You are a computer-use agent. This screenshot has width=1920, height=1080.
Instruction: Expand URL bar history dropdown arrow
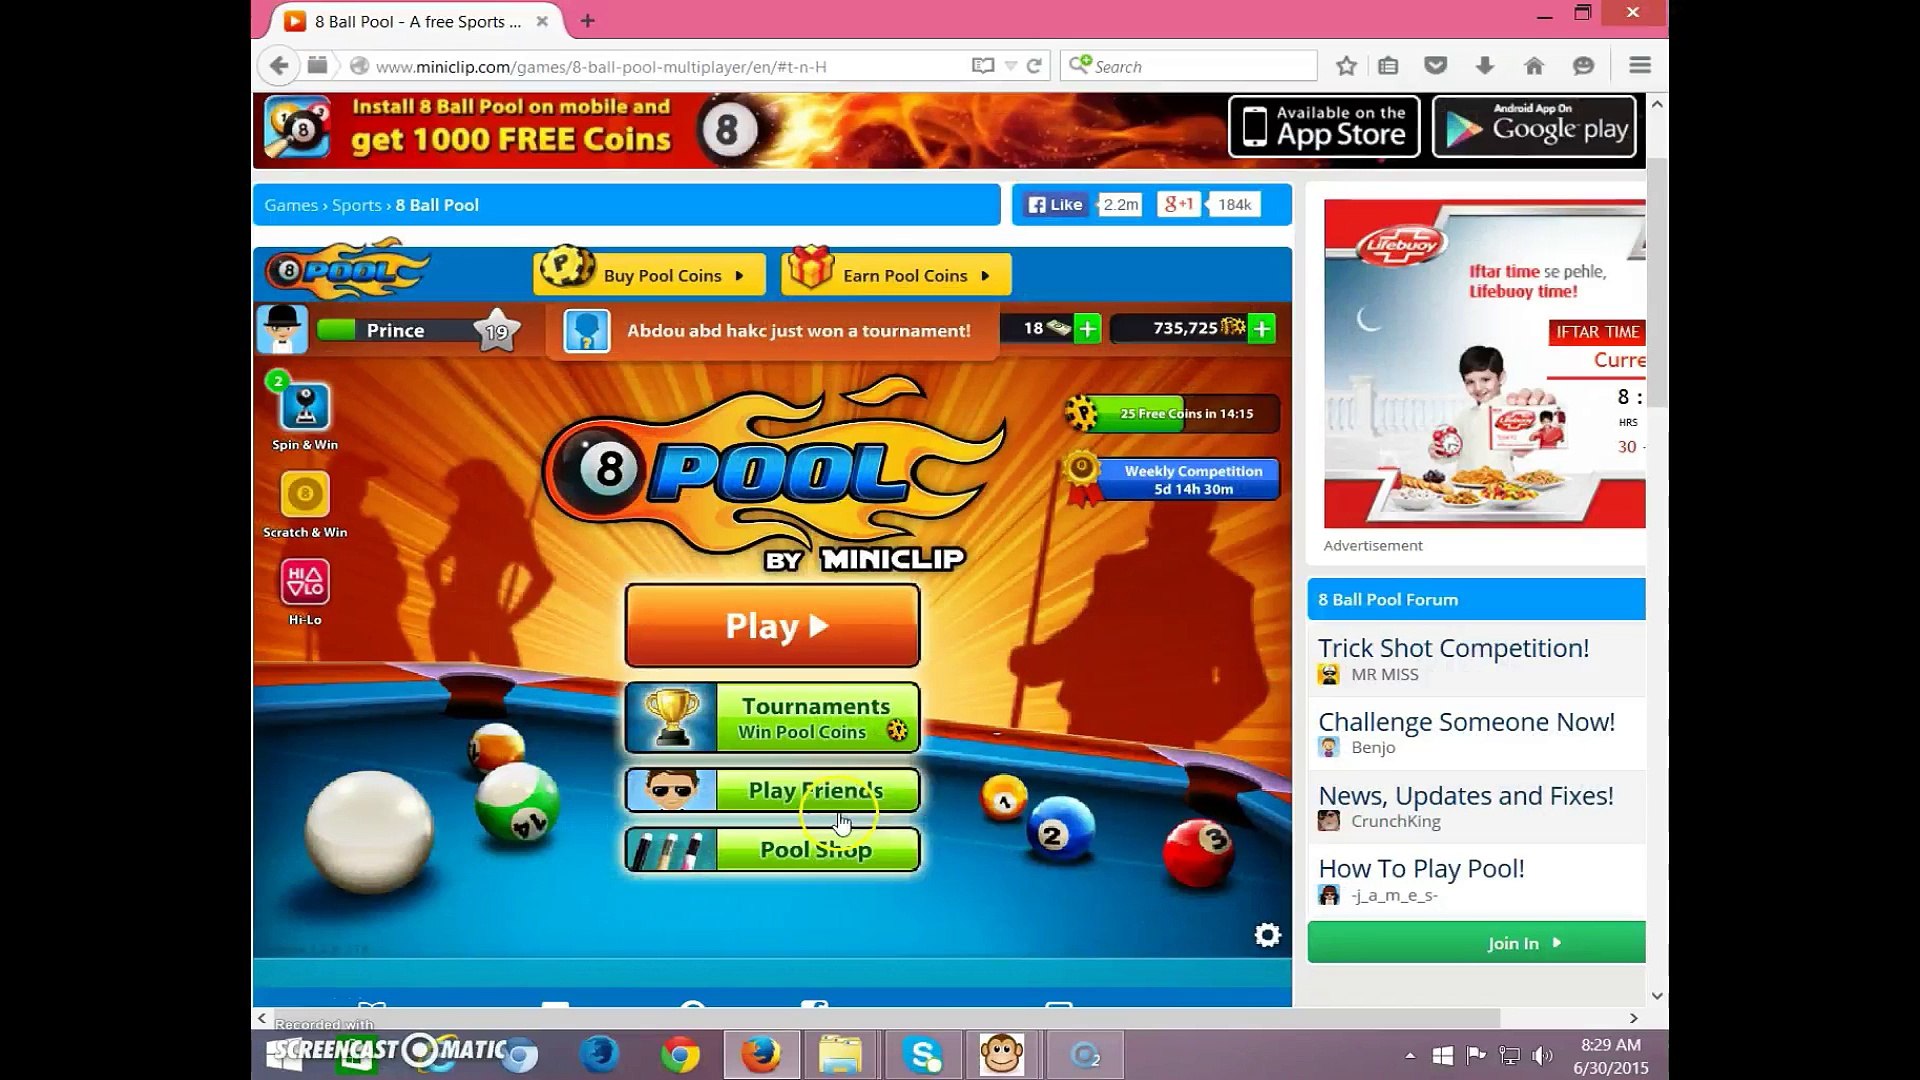click(x=1011, y=66)
